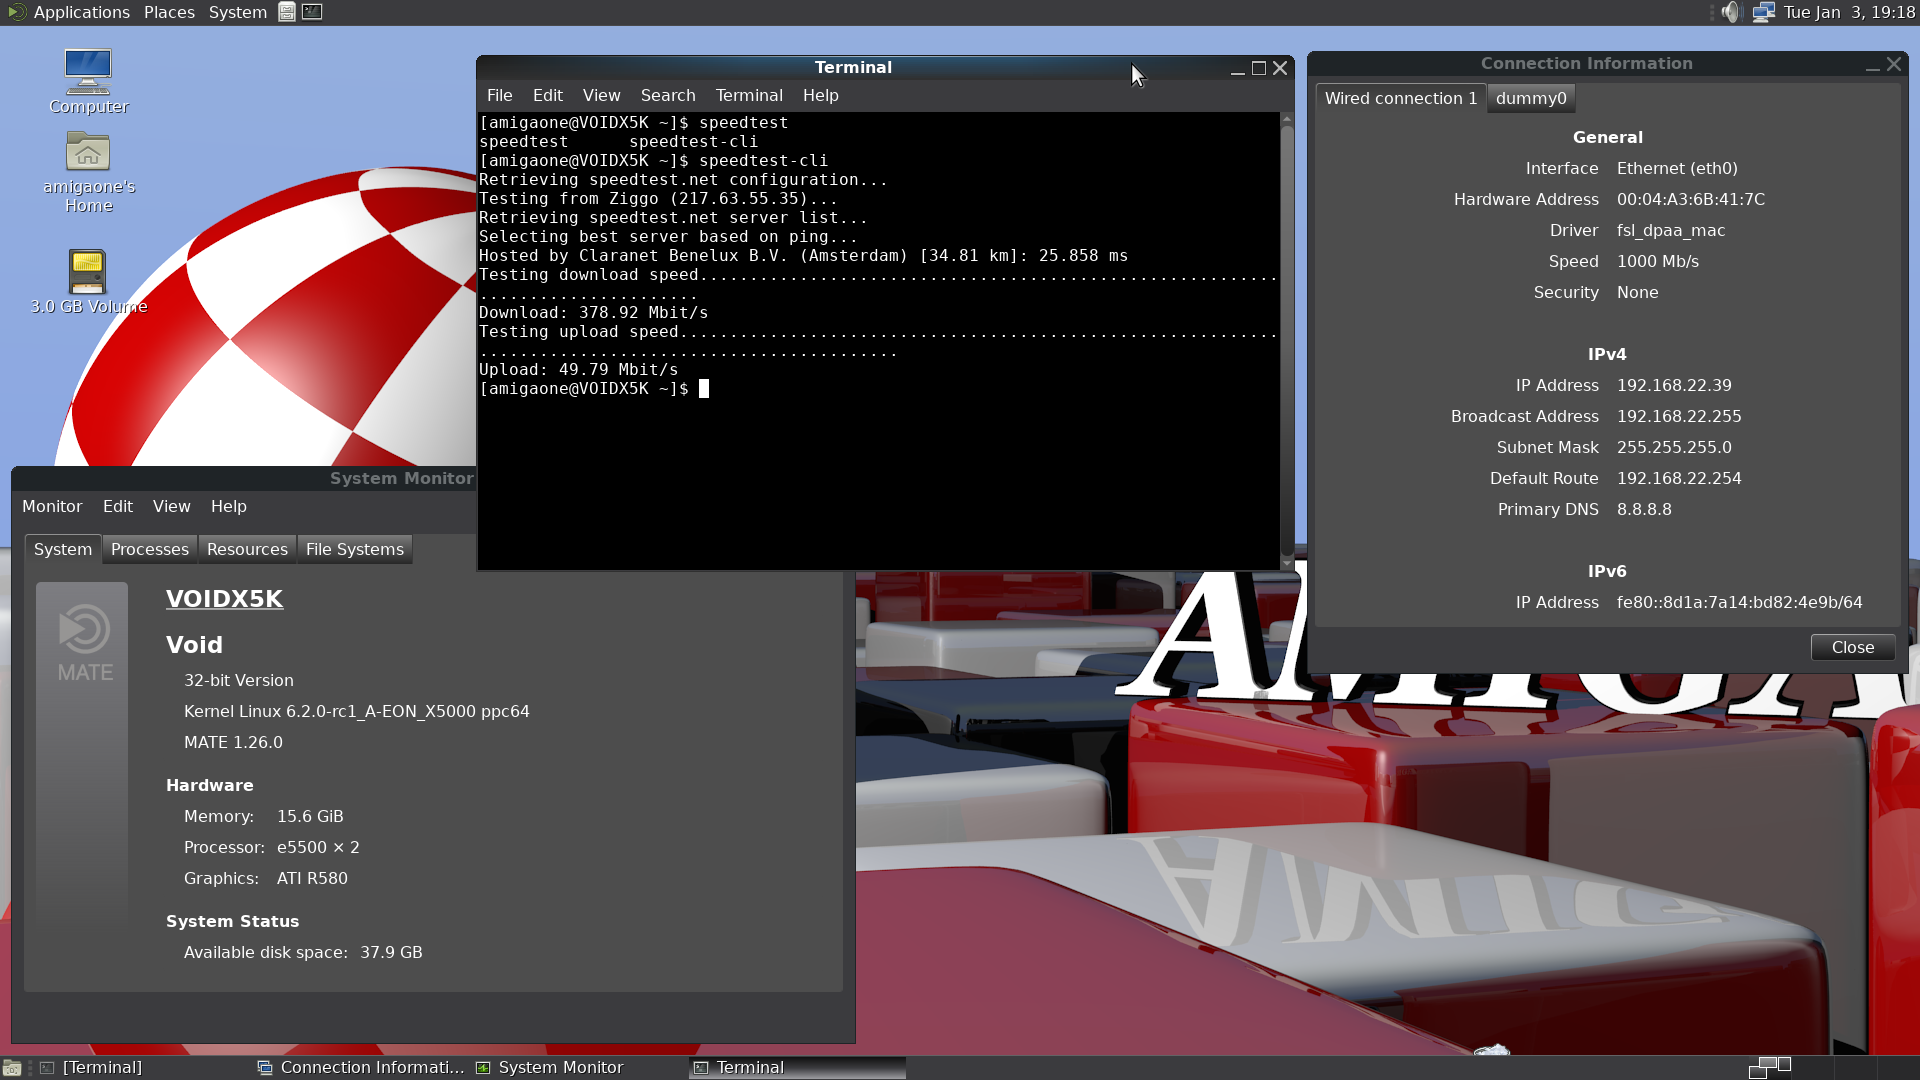Image resolution: width=1920 pixels, height=1080 pixels.
Task: Click Close button in Connection Information
Action: click(1853, 647)
